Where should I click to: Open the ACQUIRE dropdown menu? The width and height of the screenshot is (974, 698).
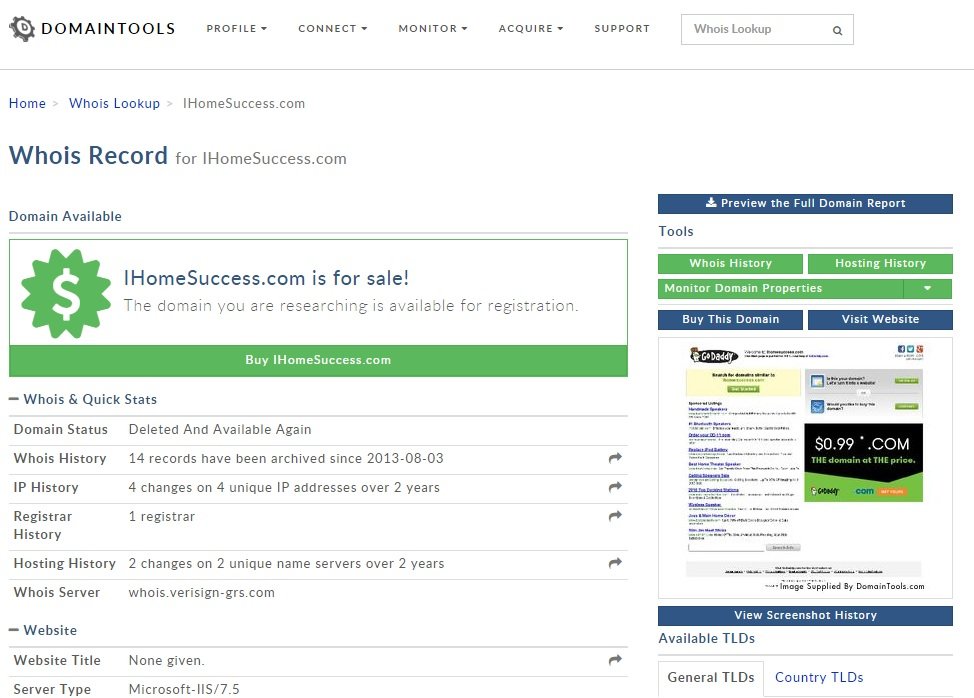coord(531,29)
